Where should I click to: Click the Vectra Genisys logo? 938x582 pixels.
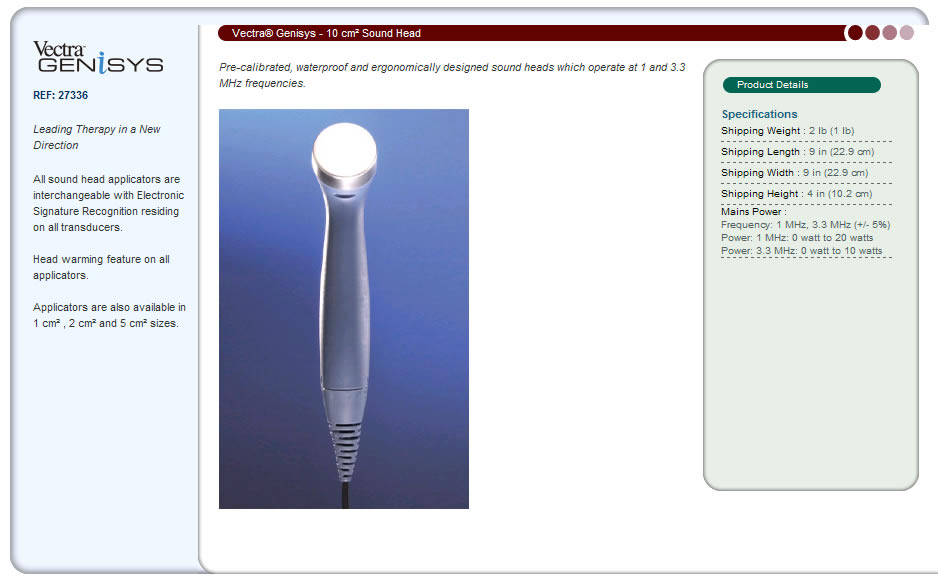tap(98, 57)
